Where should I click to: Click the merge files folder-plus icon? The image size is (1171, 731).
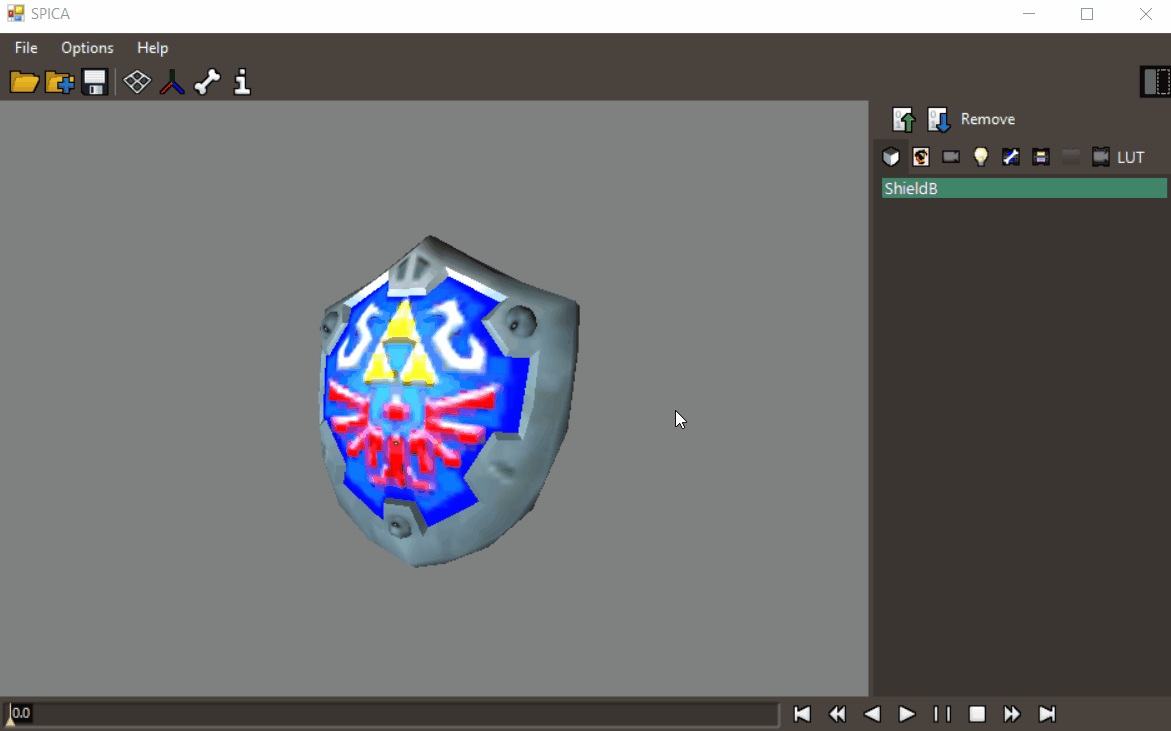pyautogui.click(x=59, y=82)
